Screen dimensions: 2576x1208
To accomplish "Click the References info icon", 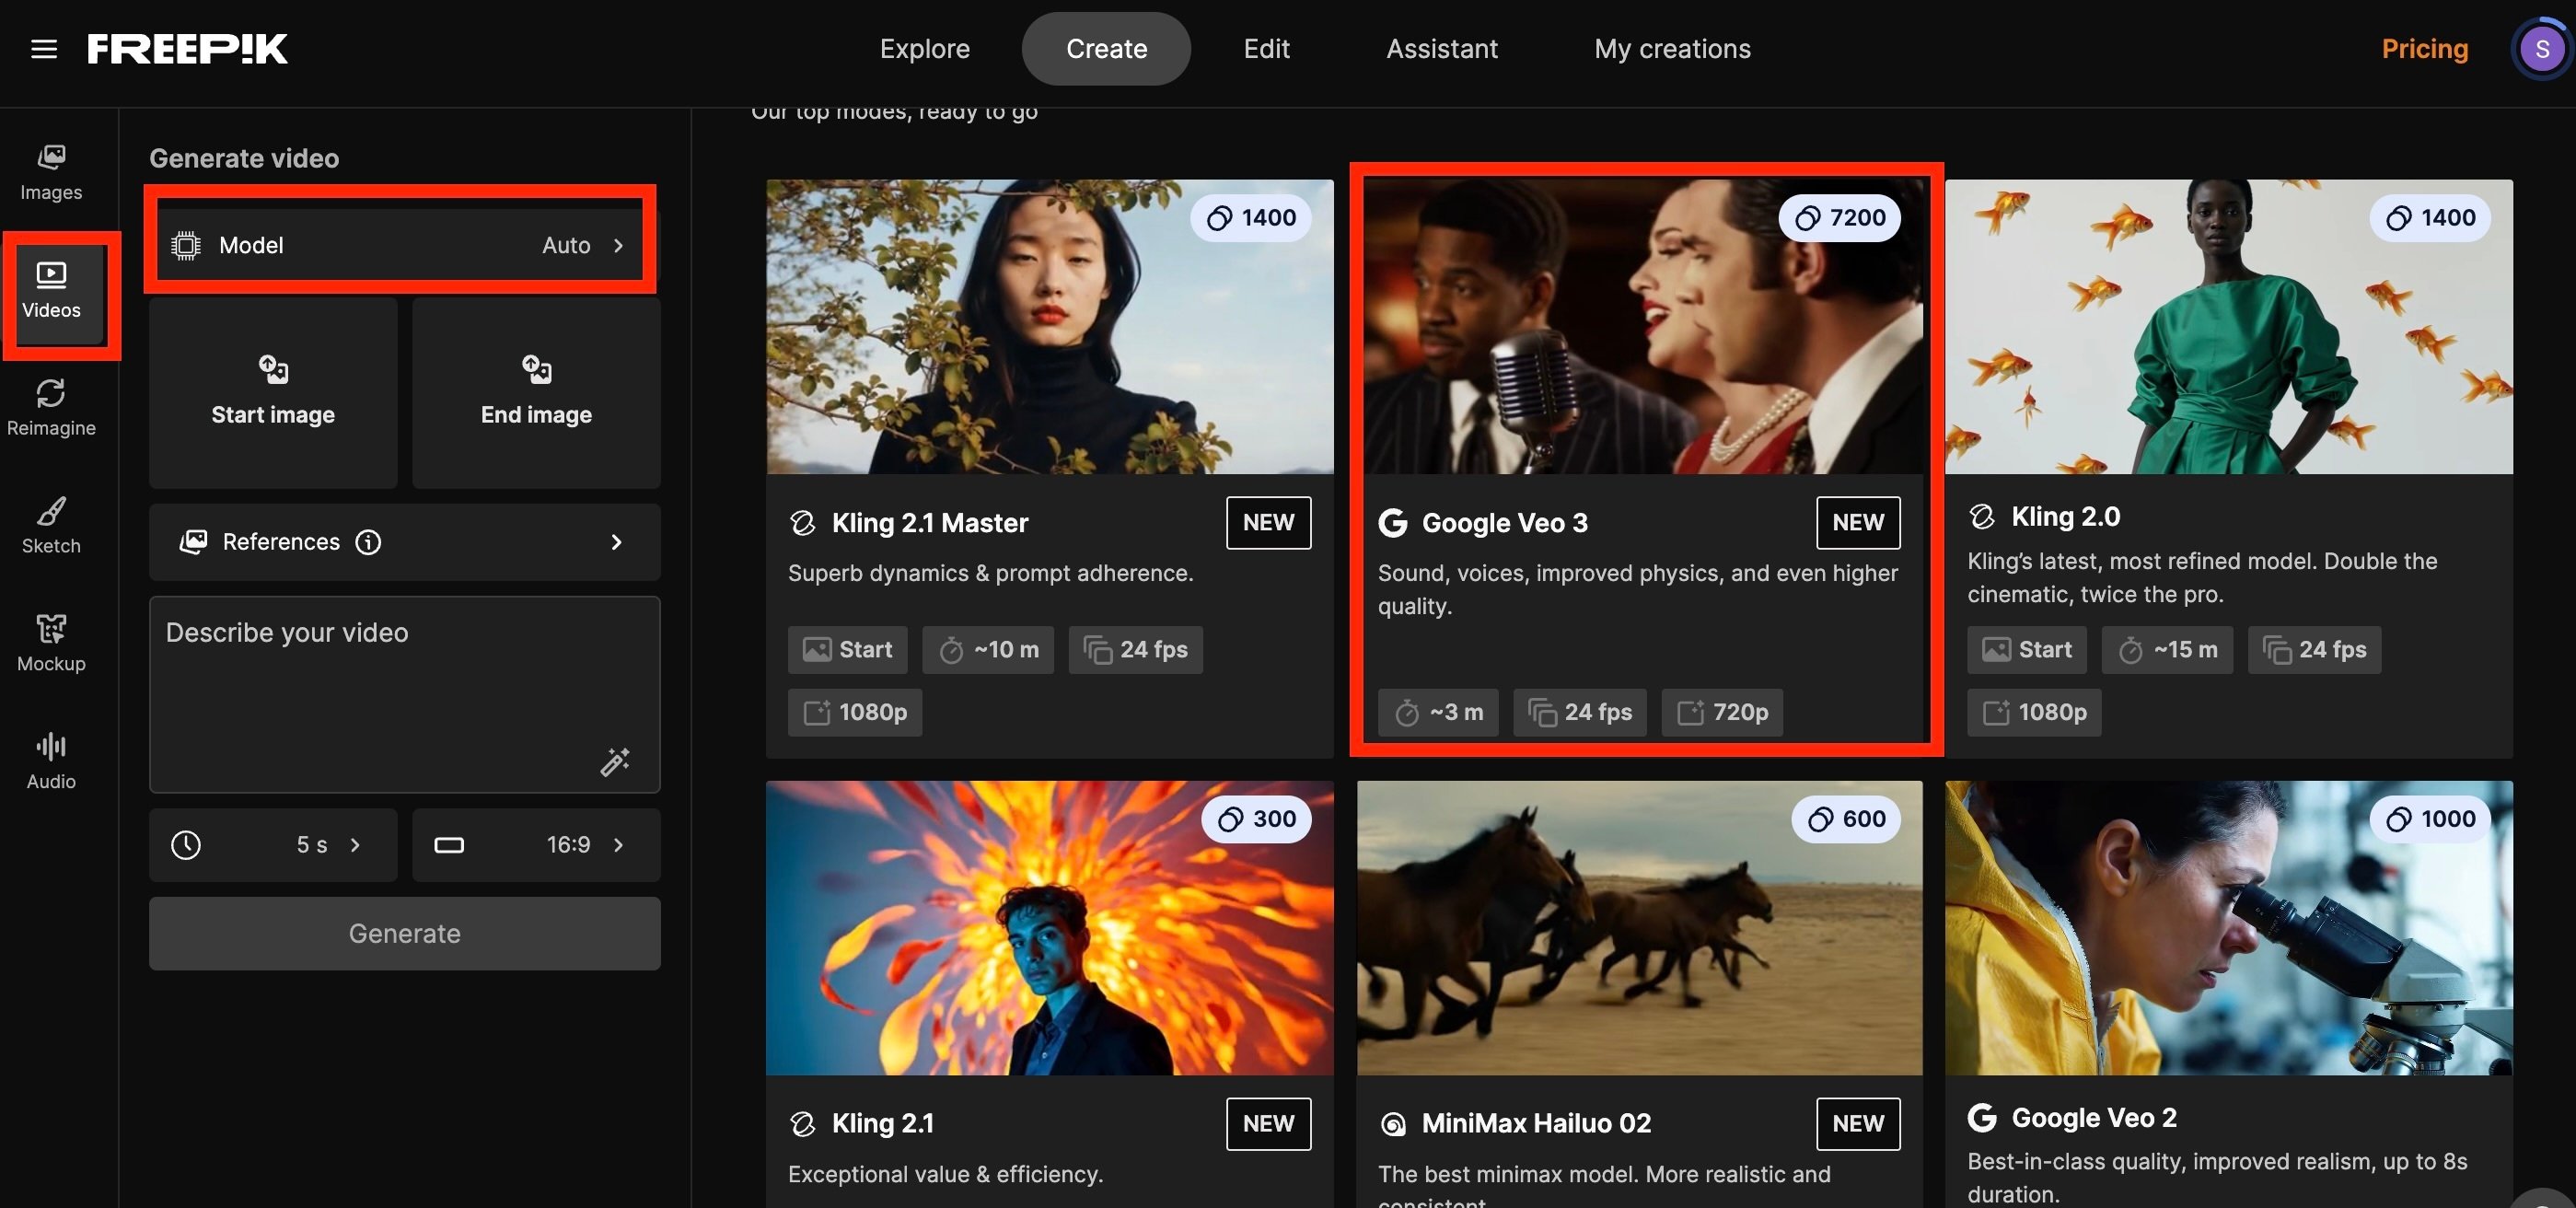I will pyautogui.click(x=368, y=542).
